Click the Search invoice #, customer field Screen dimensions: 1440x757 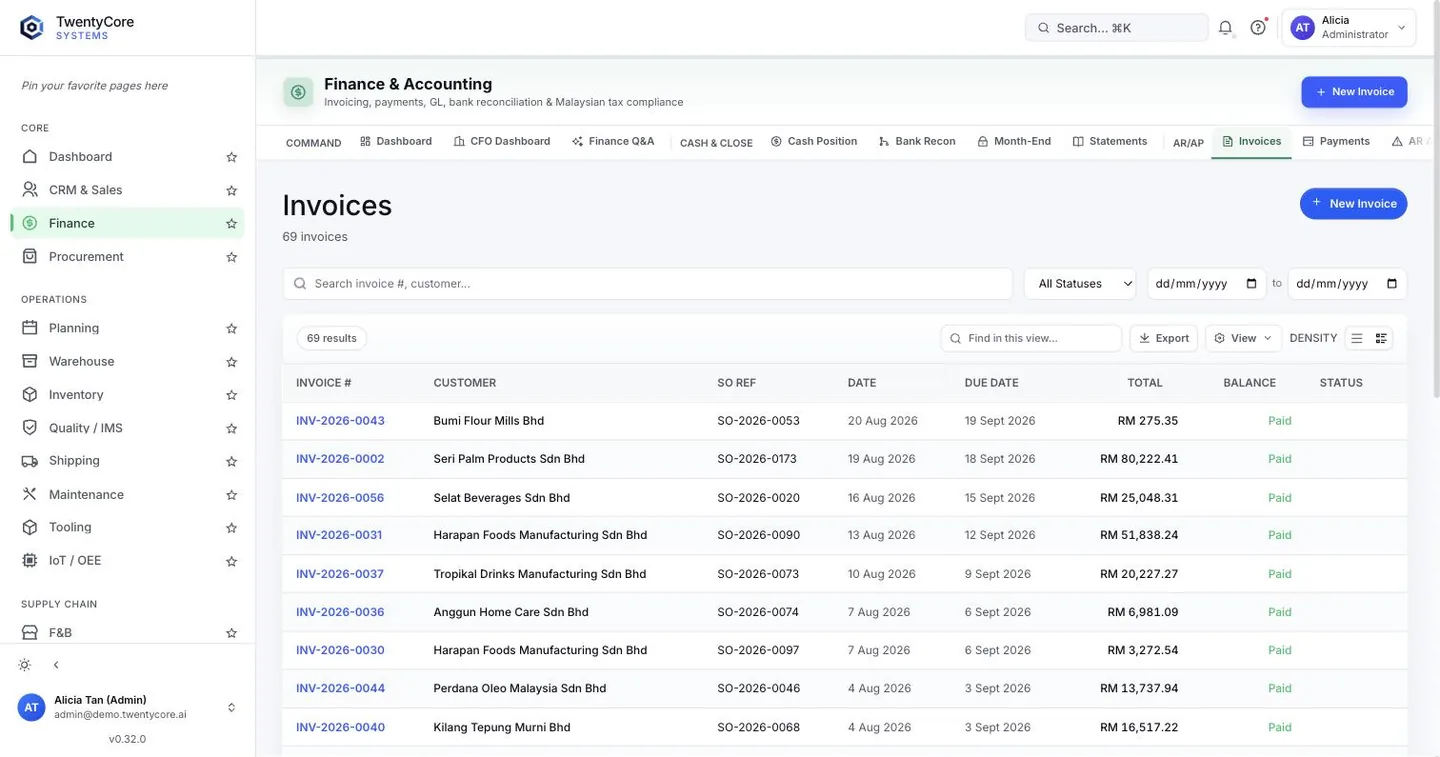(x=647, y=284)
